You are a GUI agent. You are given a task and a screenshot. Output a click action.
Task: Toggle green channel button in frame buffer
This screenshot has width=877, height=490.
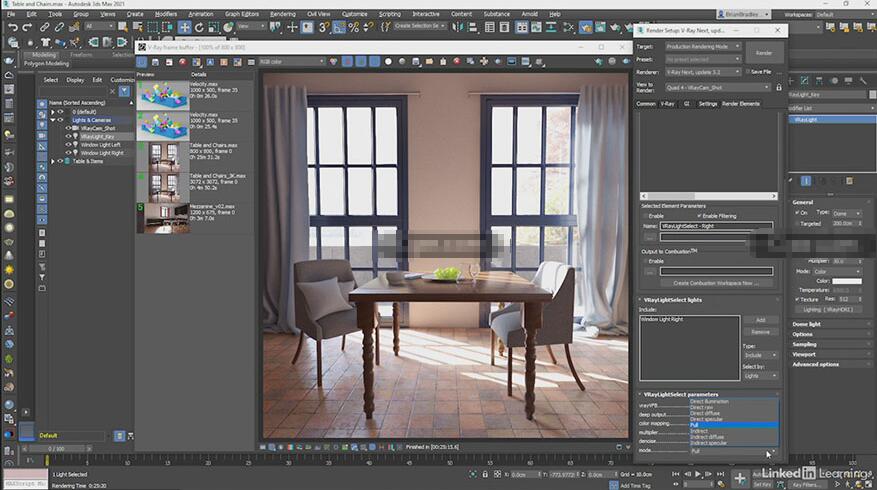coord(361,62)
